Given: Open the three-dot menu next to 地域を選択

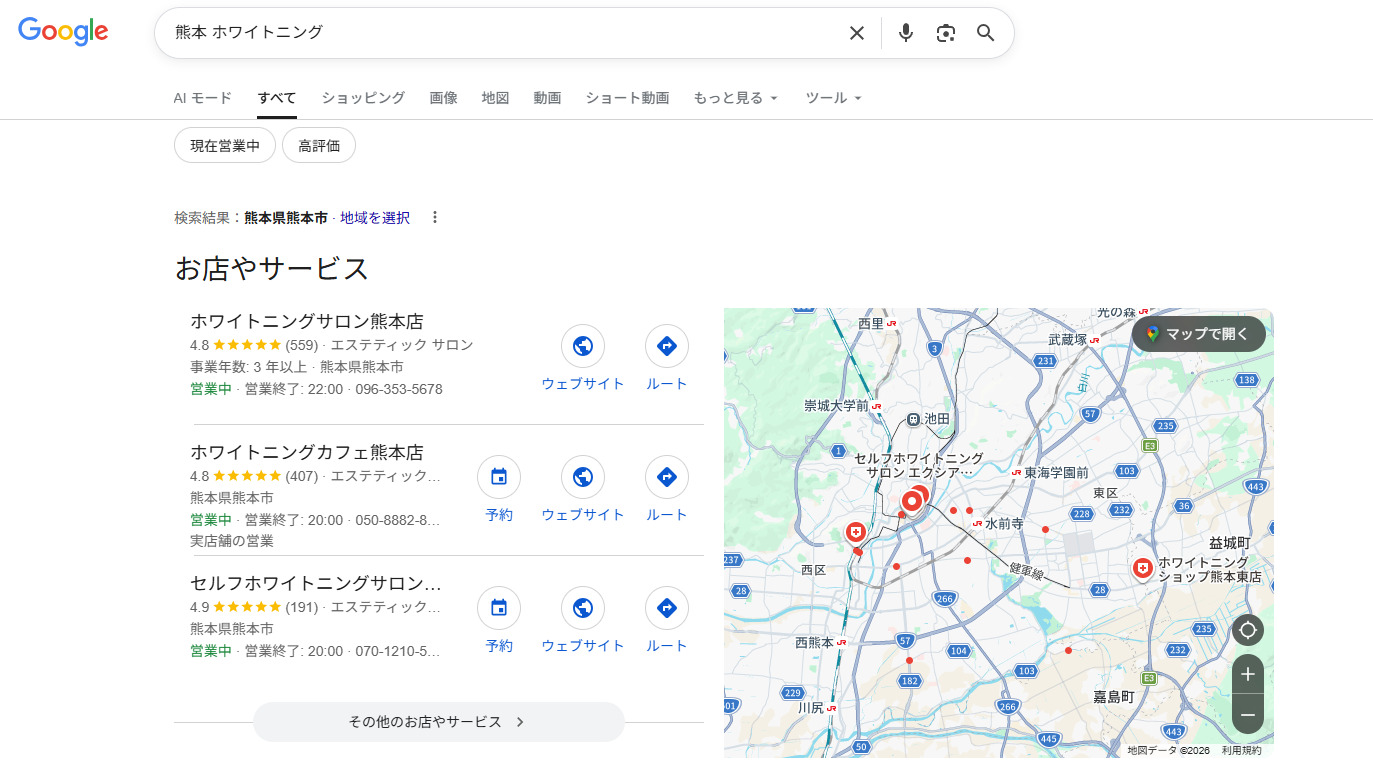Looking at the screenshot, I should point(435,217).
